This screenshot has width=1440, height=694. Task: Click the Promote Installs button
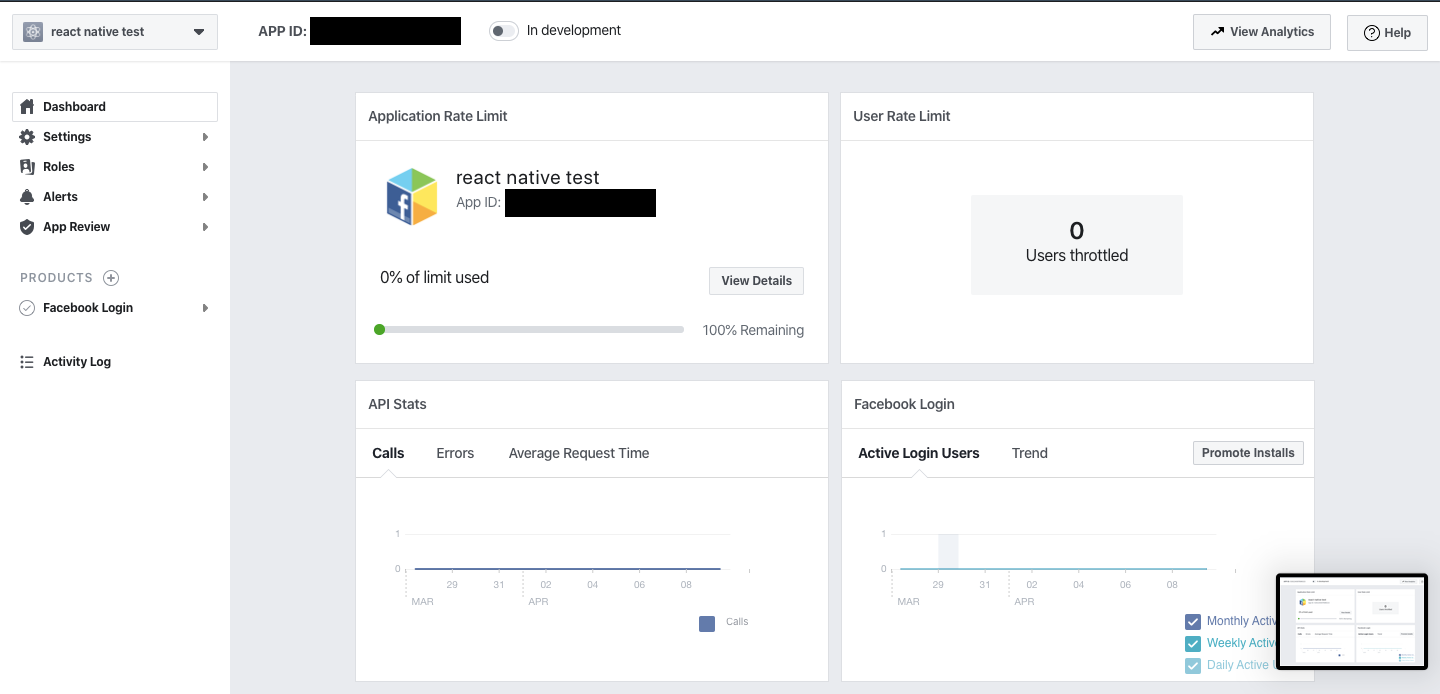(x=1248, y=452)
